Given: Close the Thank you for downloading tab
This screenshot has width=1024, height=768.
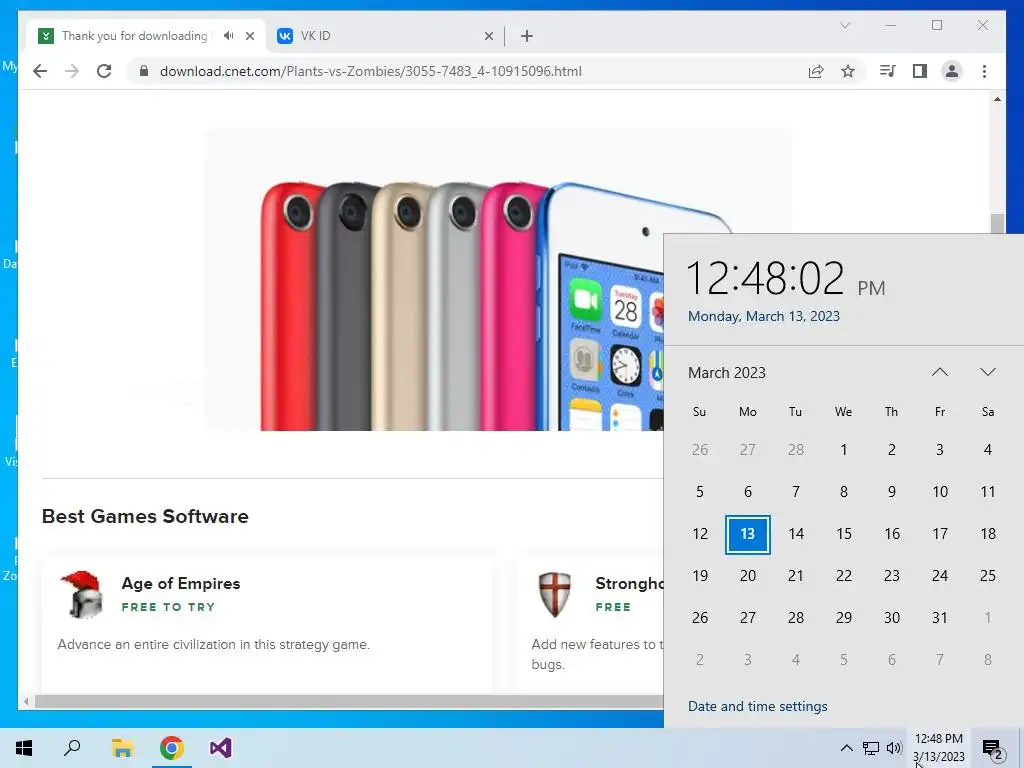Looking at the screenshot, I should click(249, 36).
